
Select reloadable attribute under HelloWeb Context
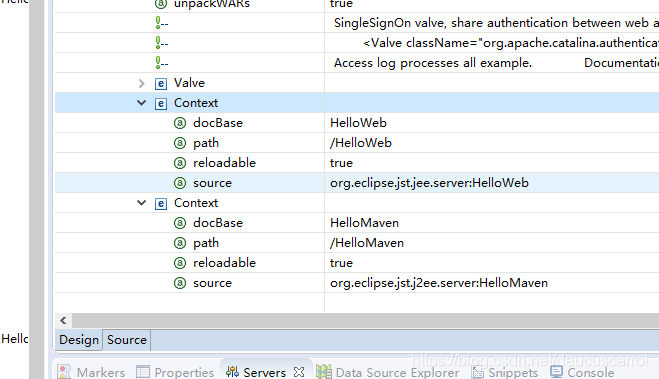(224, 163)
